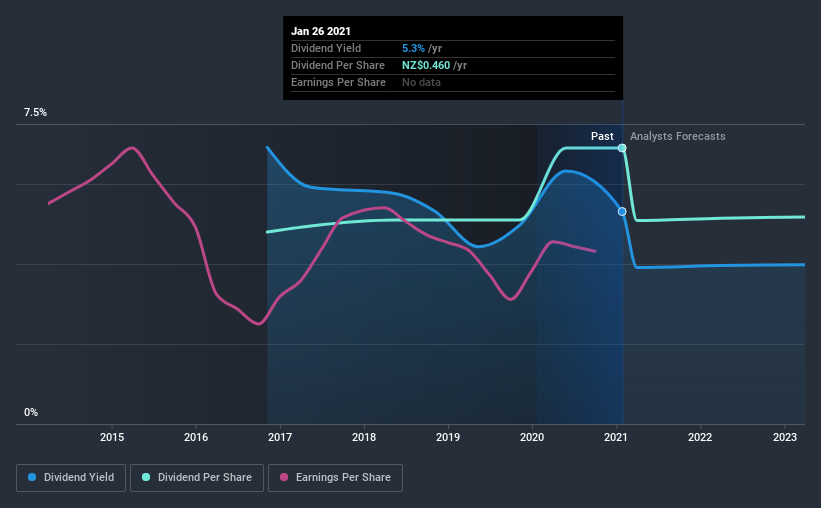Click the tooltip 'Dividend Per Share' row label
821x508 pixels.
(338, 65)
